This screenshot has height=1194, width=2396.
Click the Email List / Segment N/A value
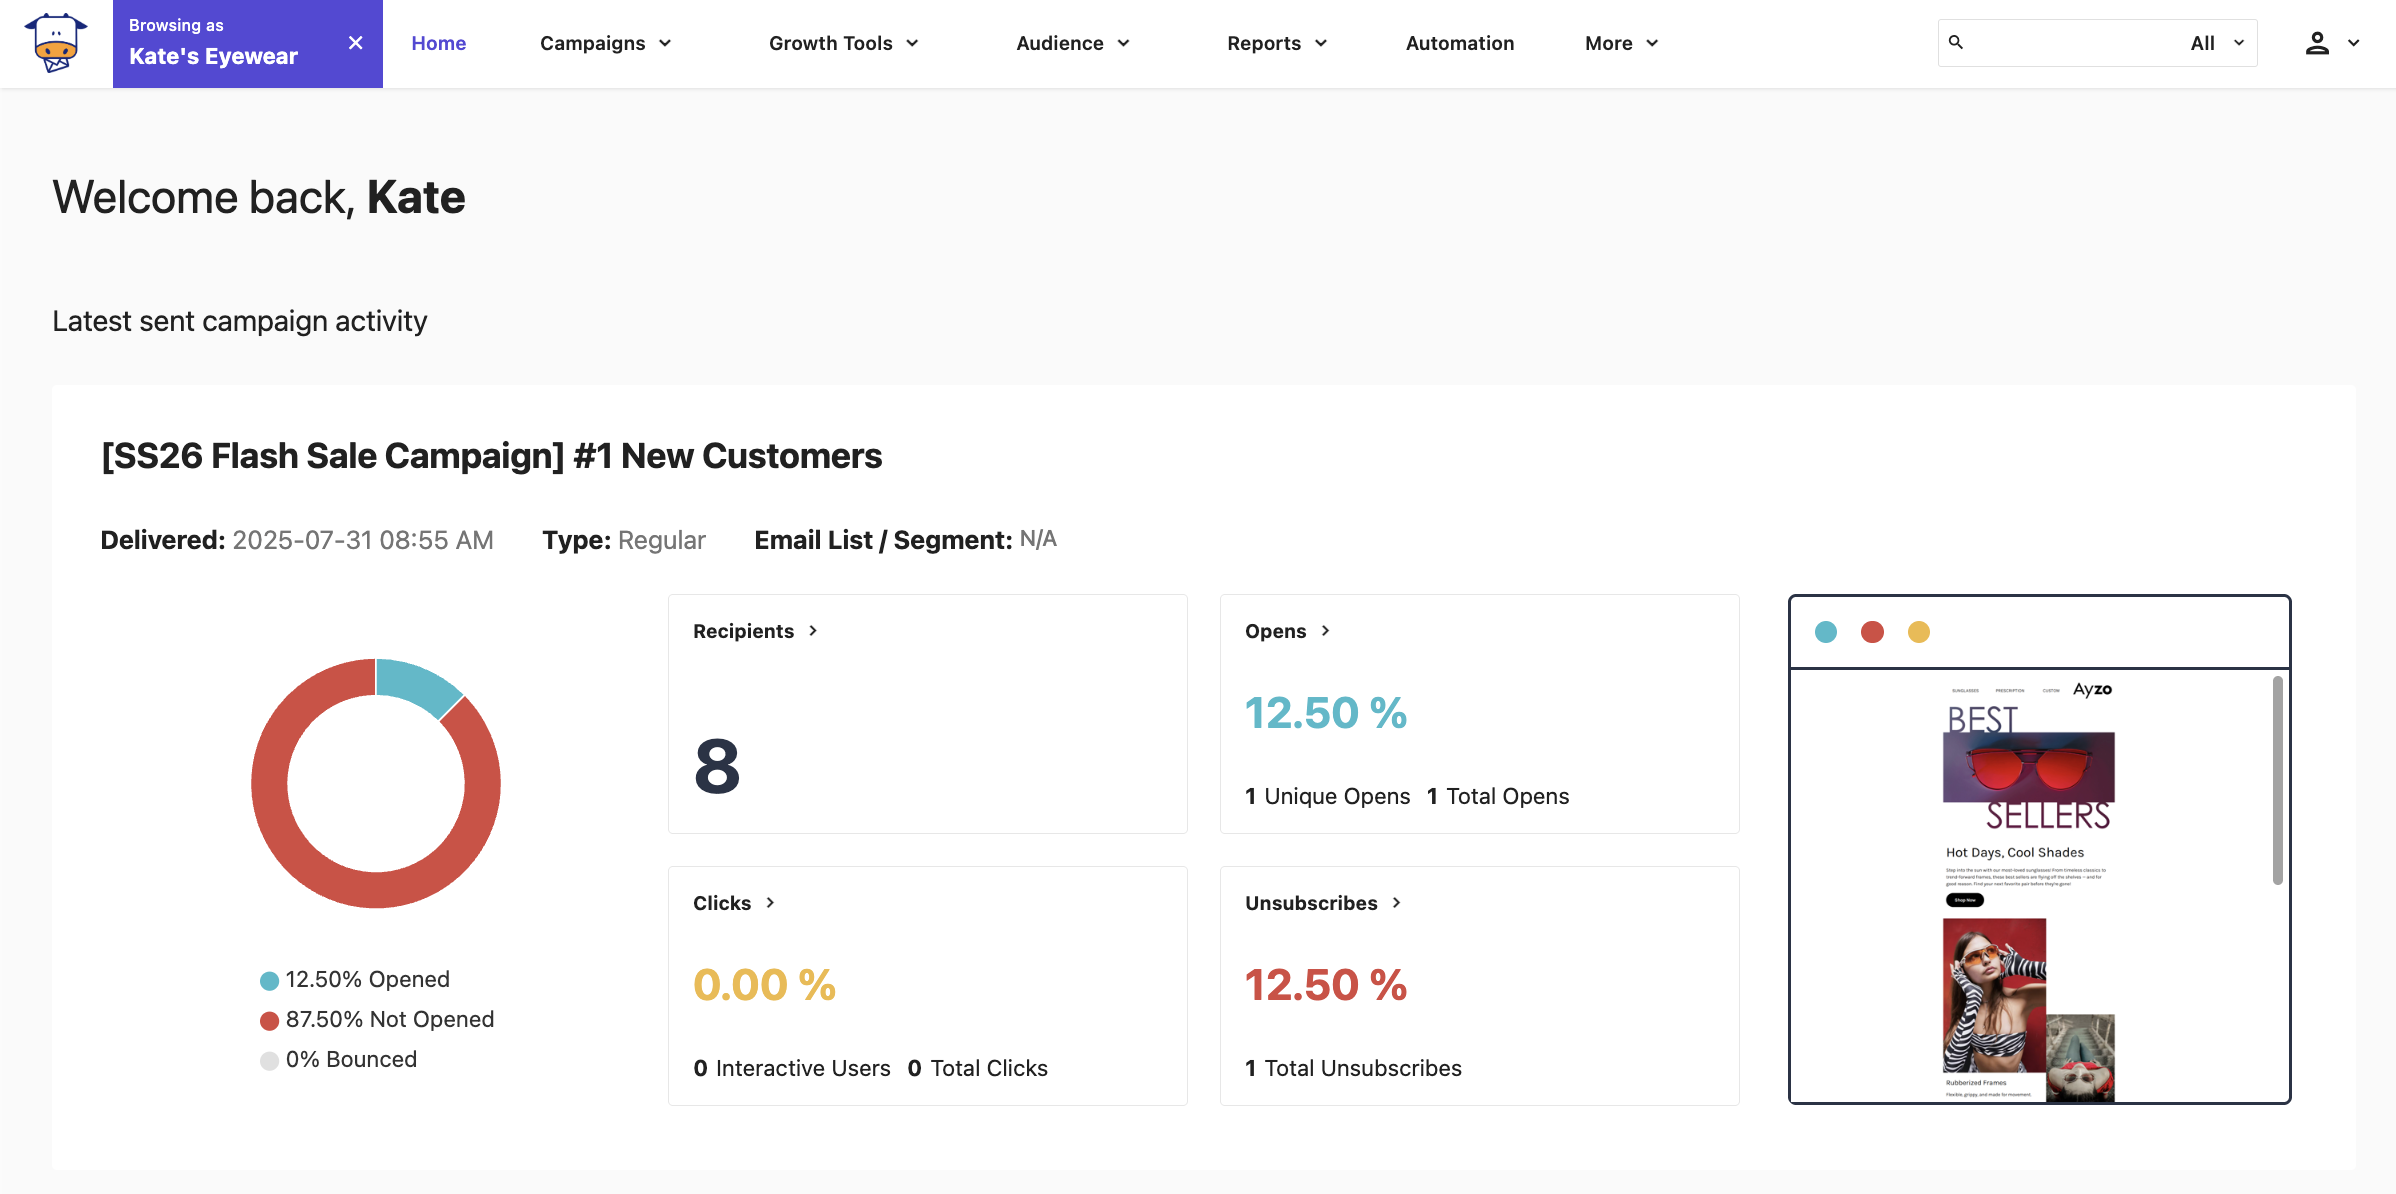(1038, 540)
